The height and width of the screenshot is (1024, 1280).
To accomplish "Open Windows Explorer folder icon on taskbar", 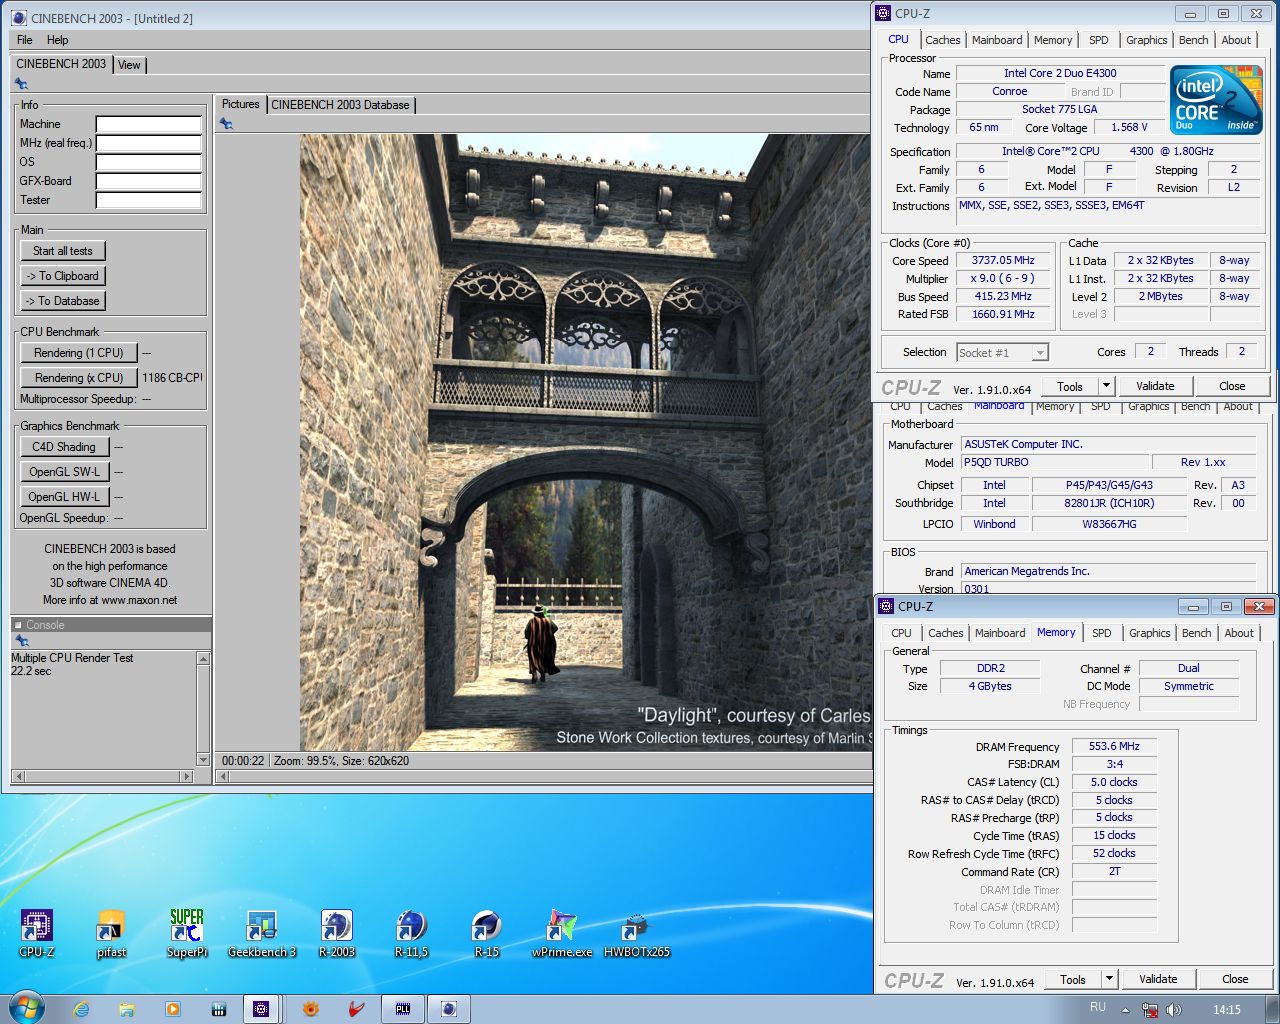I will 127,1009.
